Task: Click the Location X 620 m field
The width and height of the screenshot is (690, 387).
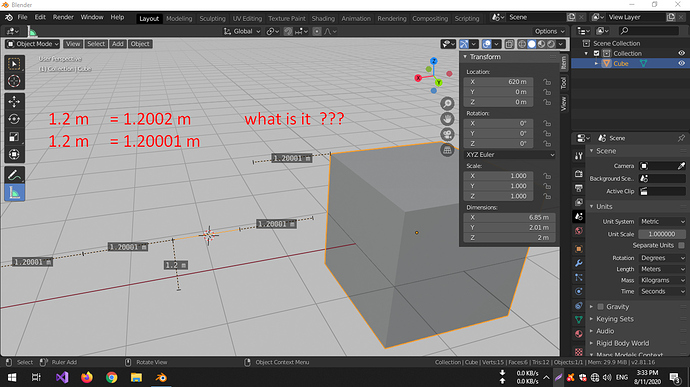Action: click(x=498, y=82)
